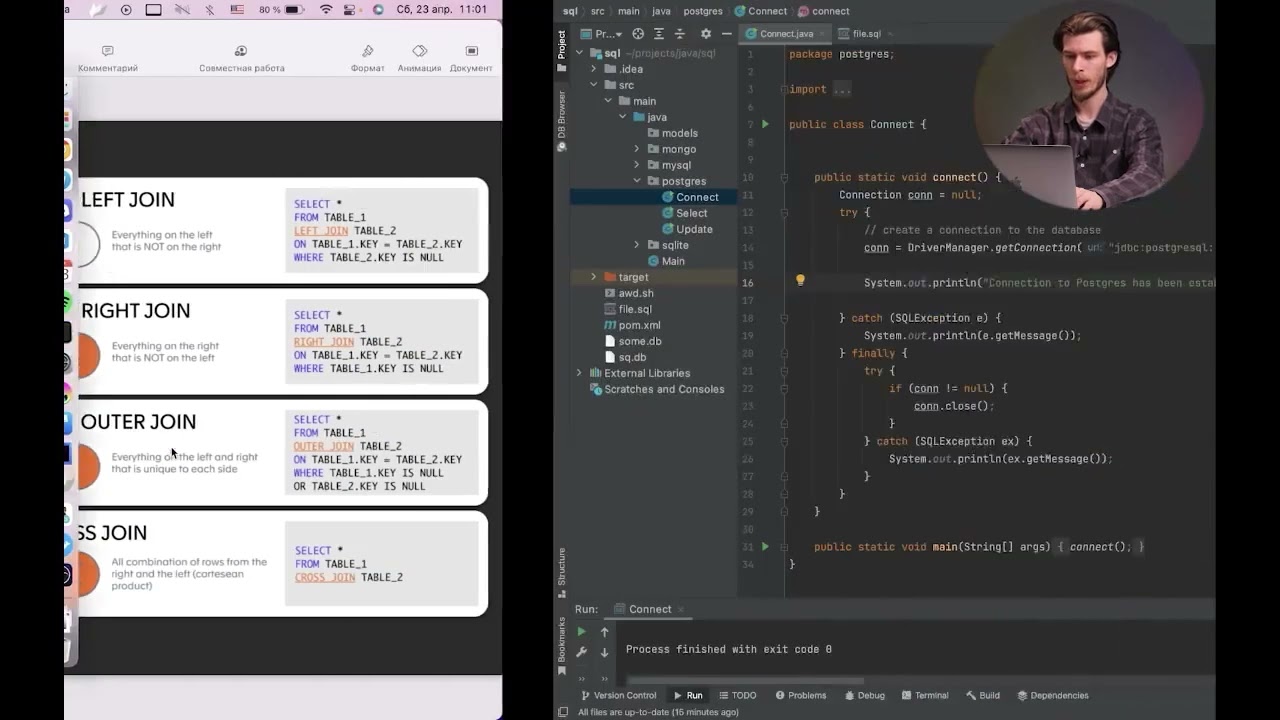Image resolution: width=1280 pixels, height=720 pixels.
Task: Open the Анимация inspector in Keynote
Action: 419,58
